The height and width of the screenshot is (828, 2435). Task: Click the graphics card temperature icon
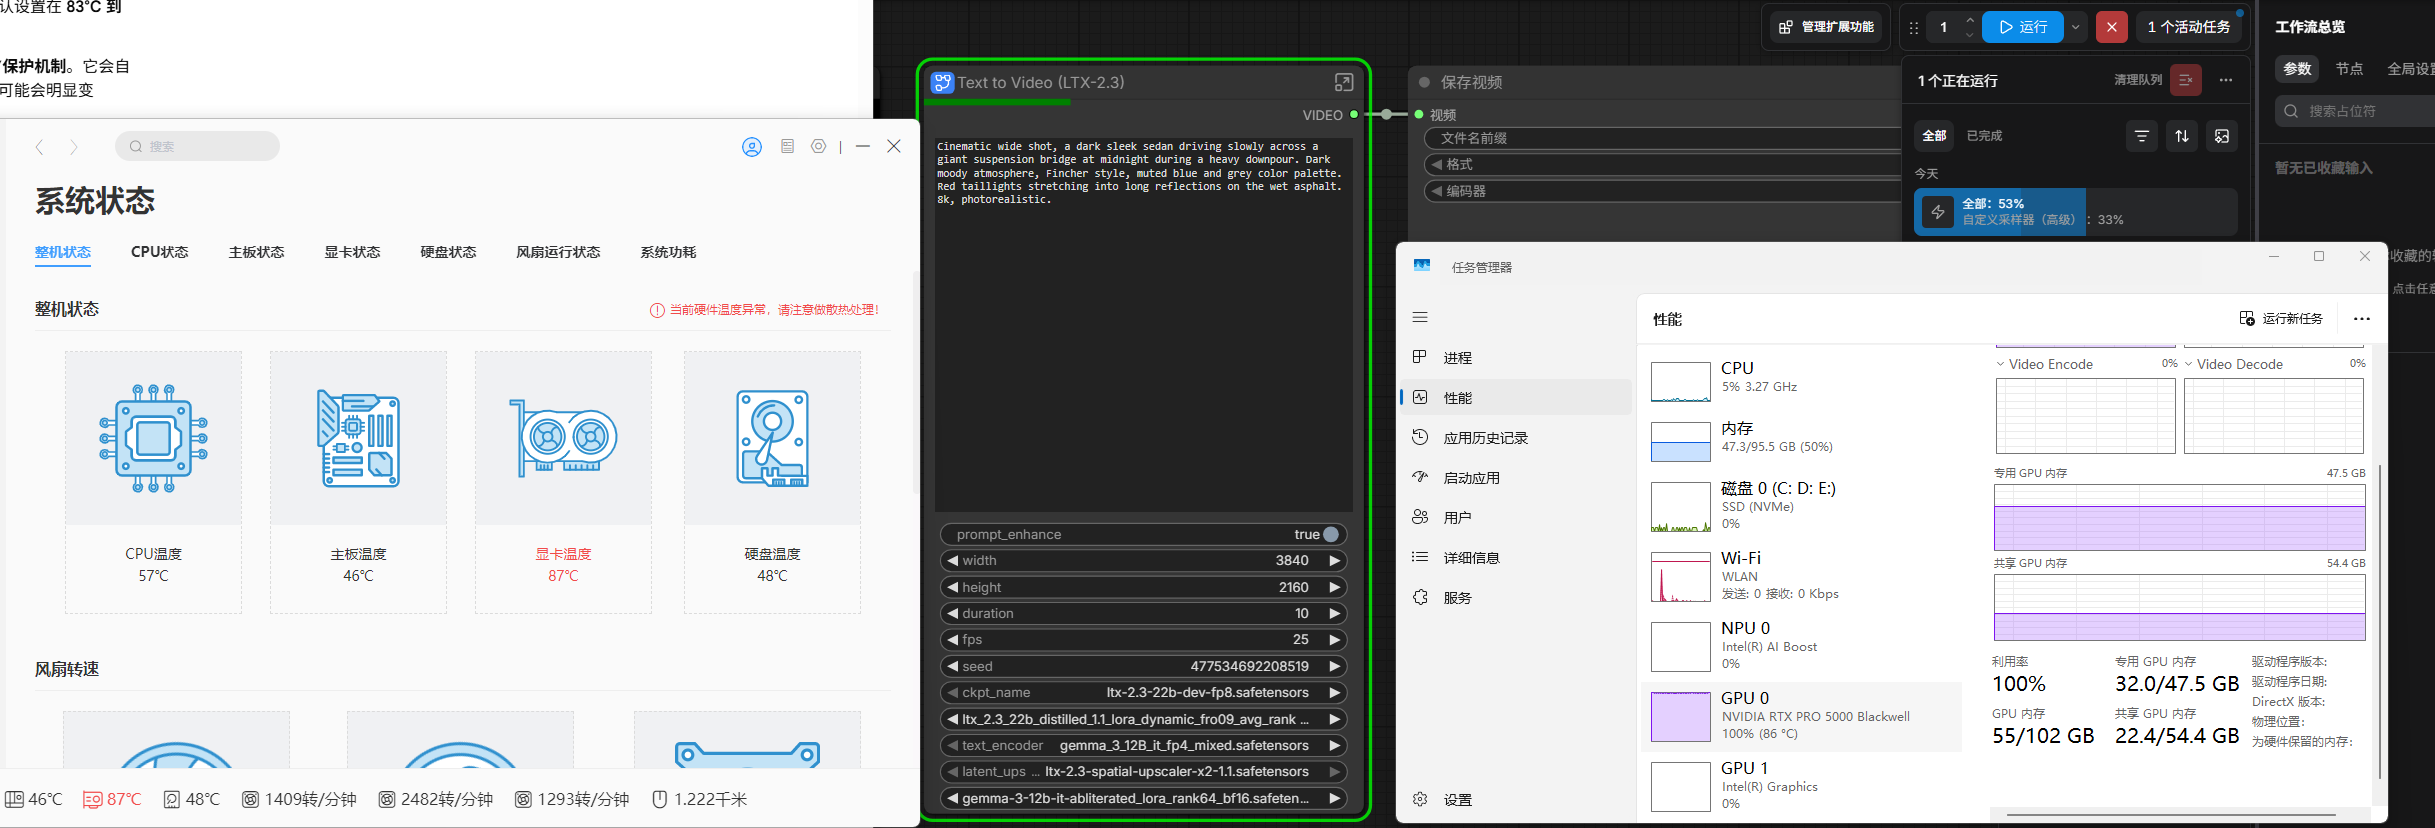point(563,438)
